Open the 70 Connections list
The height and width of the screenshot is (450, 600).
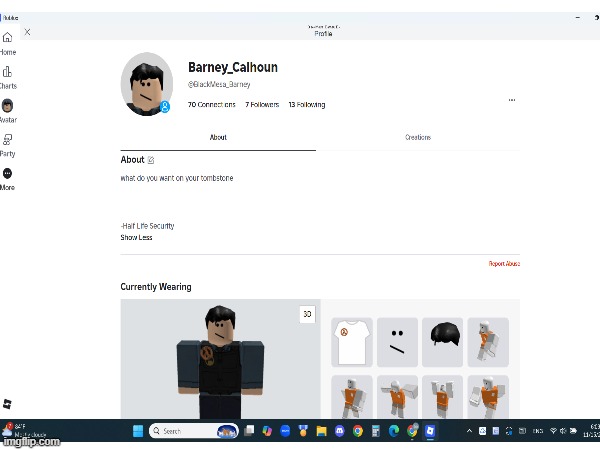(212, 104)
